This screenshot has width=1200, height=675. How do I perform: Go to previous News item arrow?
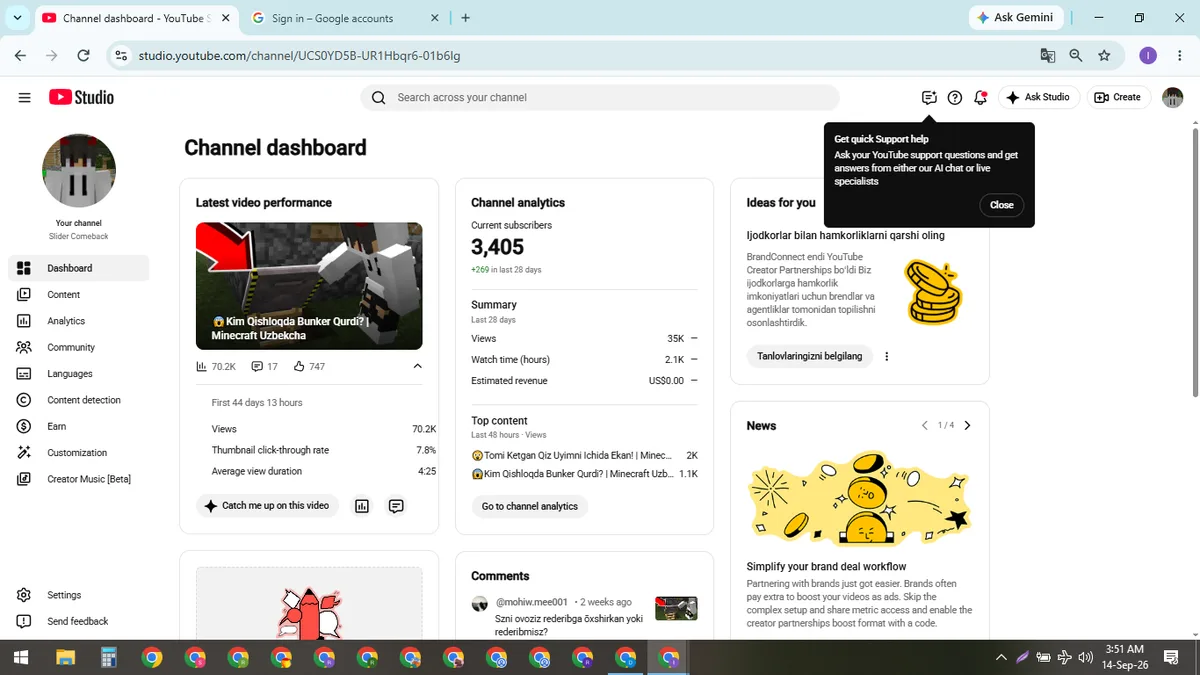pos(925,425)
